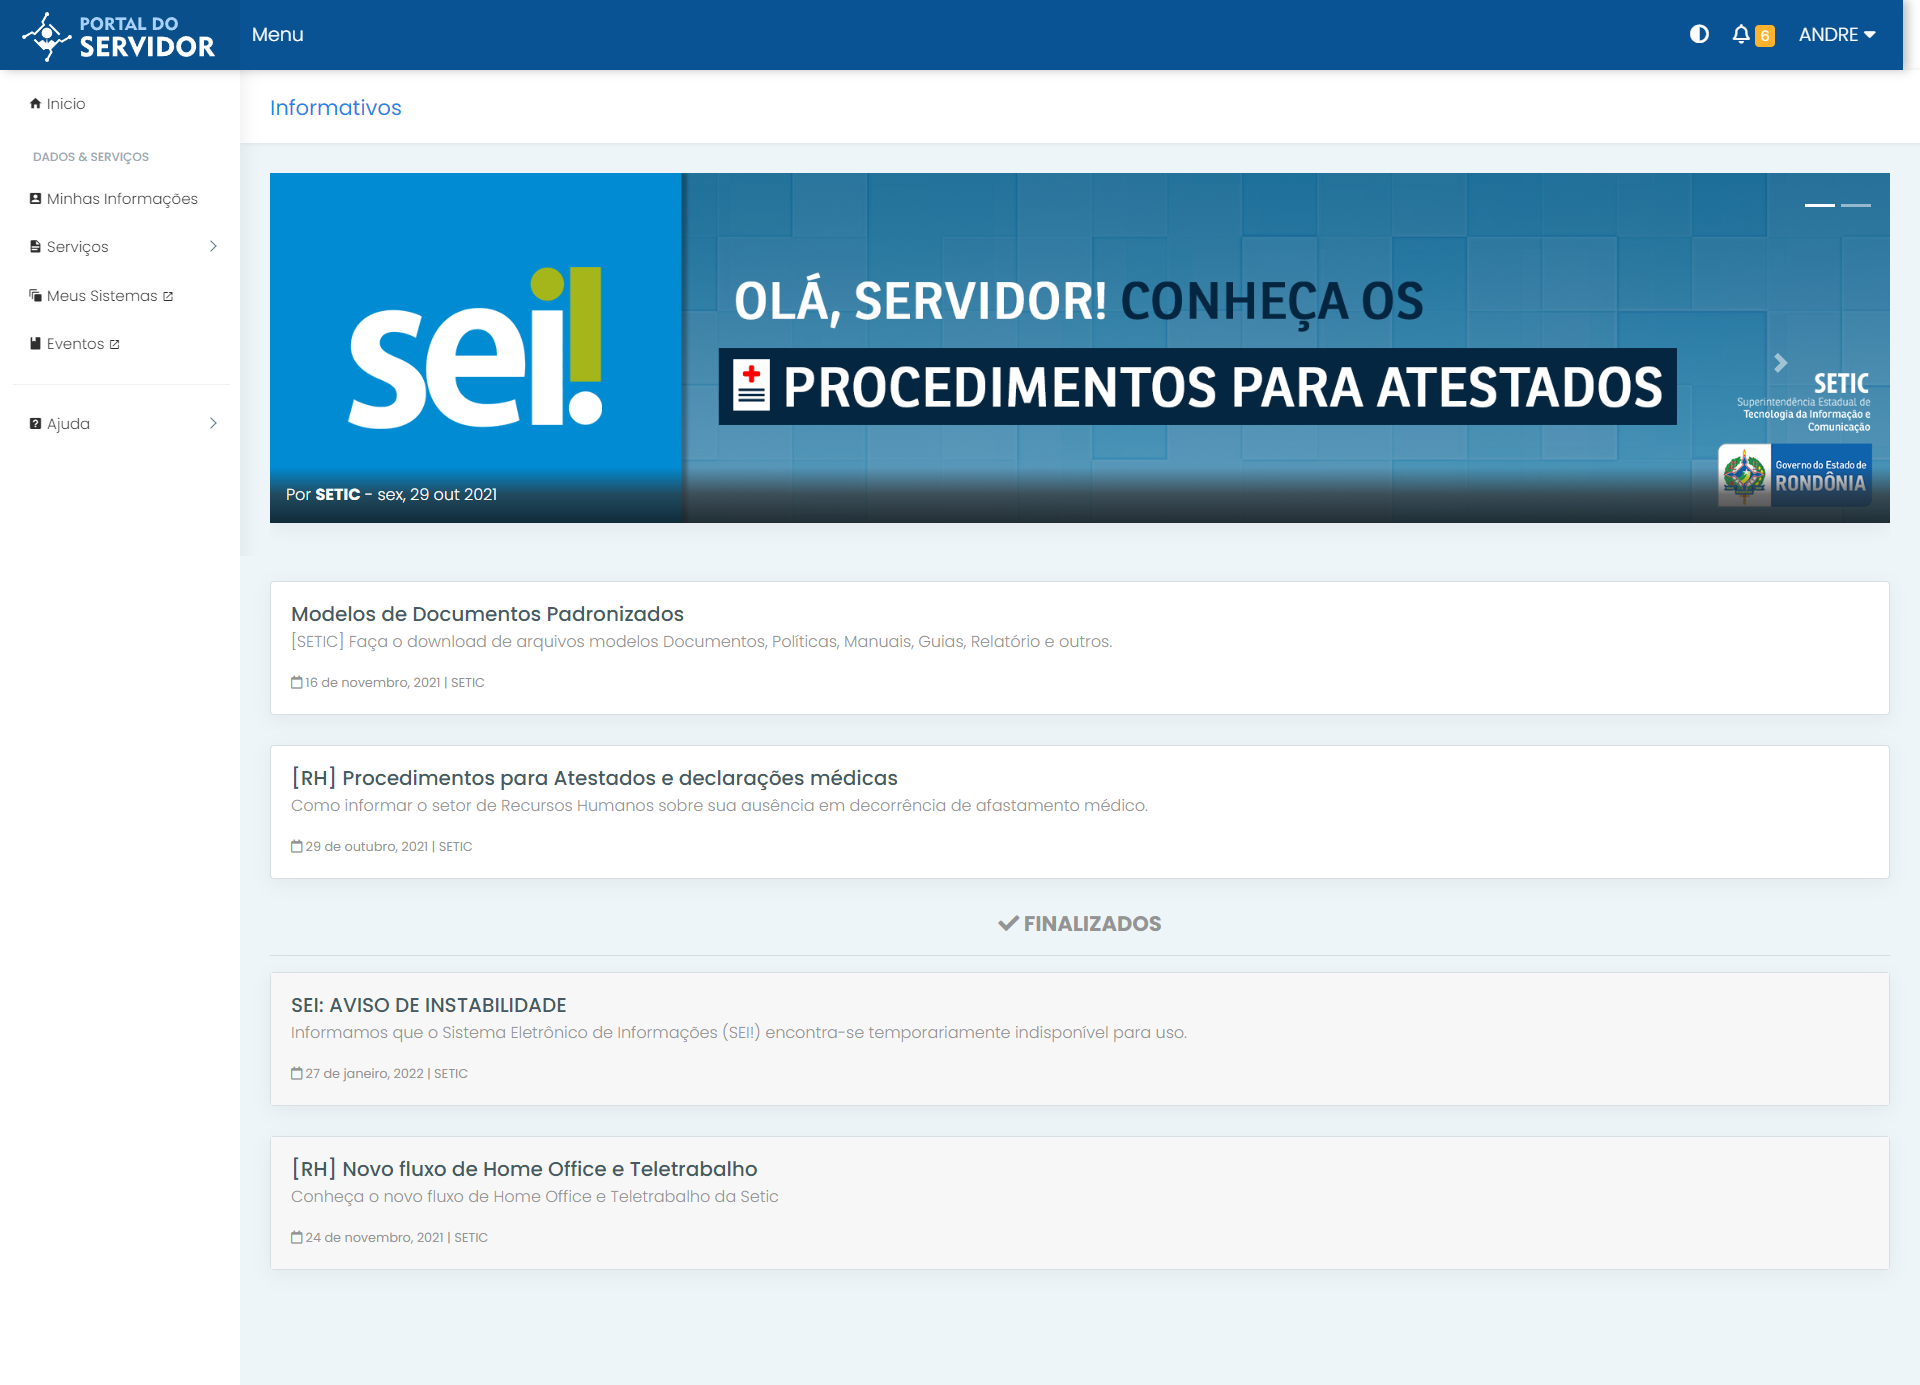This screenshot has width=1920, height=1385.
Task: Toggle dark mode contrast icon
Action: coord(1699,34)
